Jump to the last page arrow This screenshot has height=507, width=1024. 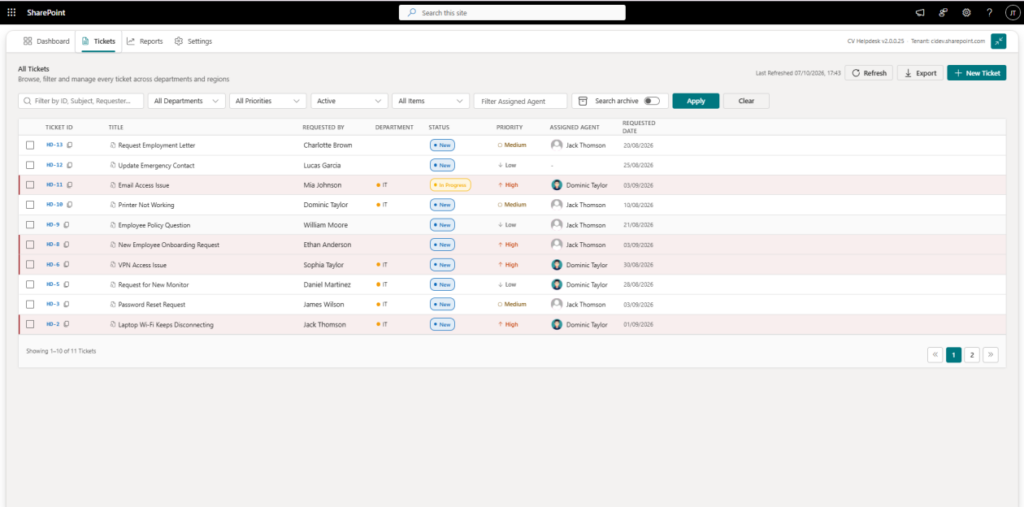(991, 355)
